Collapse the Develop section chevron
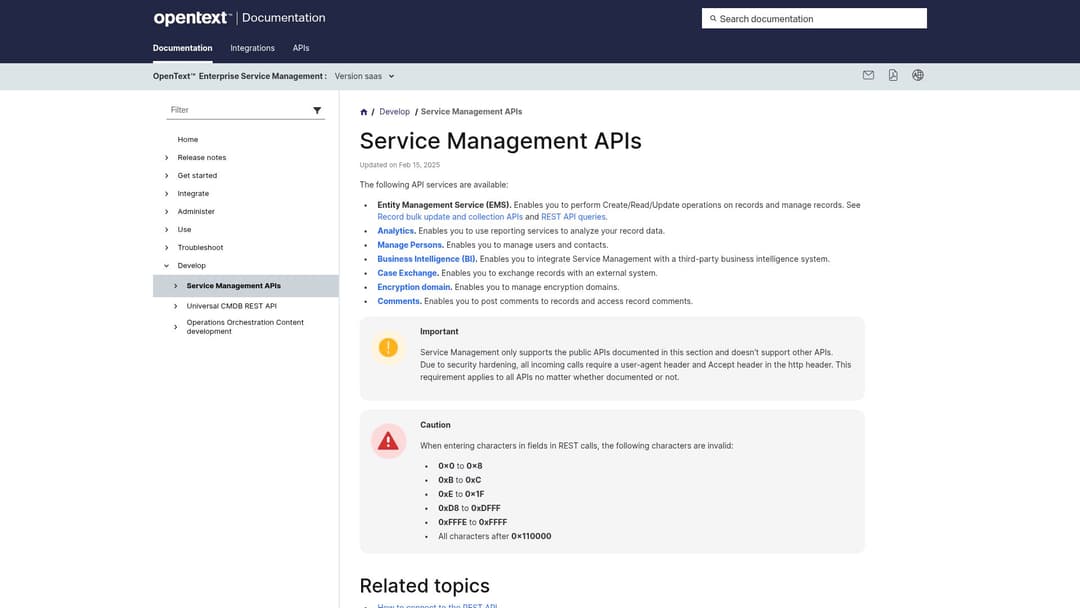This screenshot has height=608, width=1080. click(x=167, y=266)
